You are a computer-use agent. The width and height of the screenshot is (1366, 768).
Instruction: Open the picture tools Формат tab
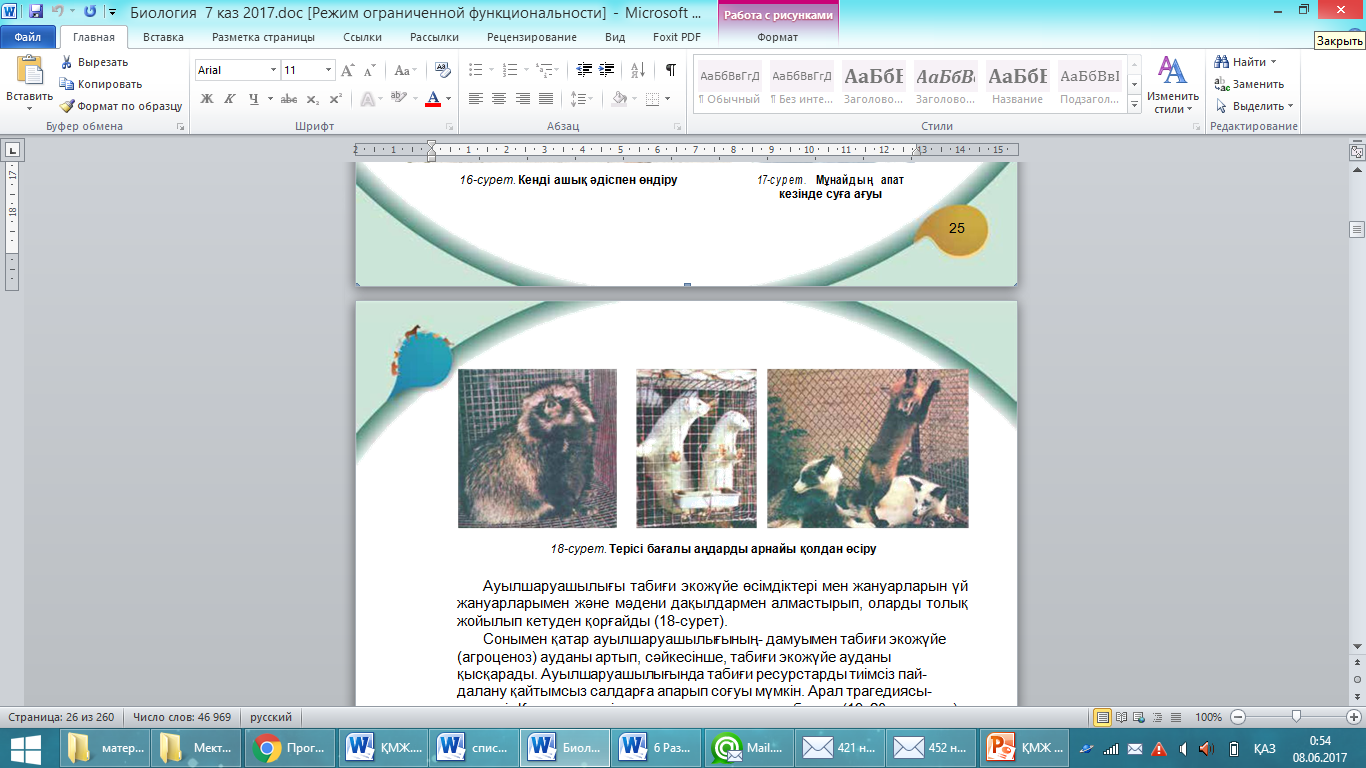coord(777,38)
